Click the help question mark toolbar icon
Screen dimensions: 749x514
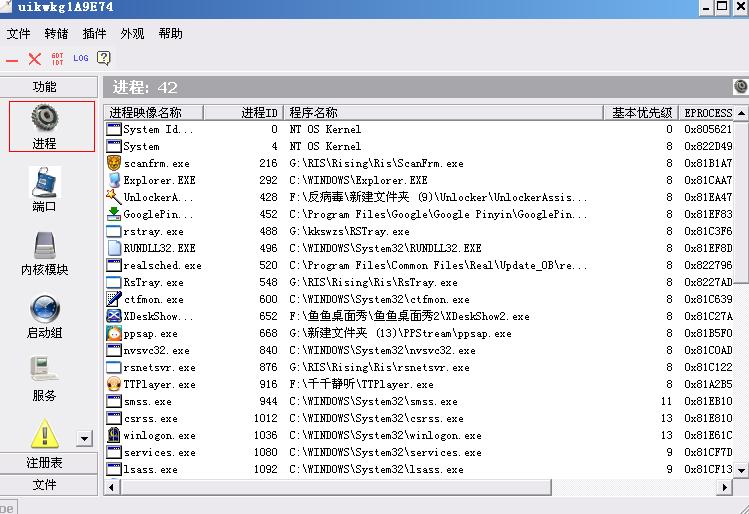pyautogui.click(x=103, y=58)
